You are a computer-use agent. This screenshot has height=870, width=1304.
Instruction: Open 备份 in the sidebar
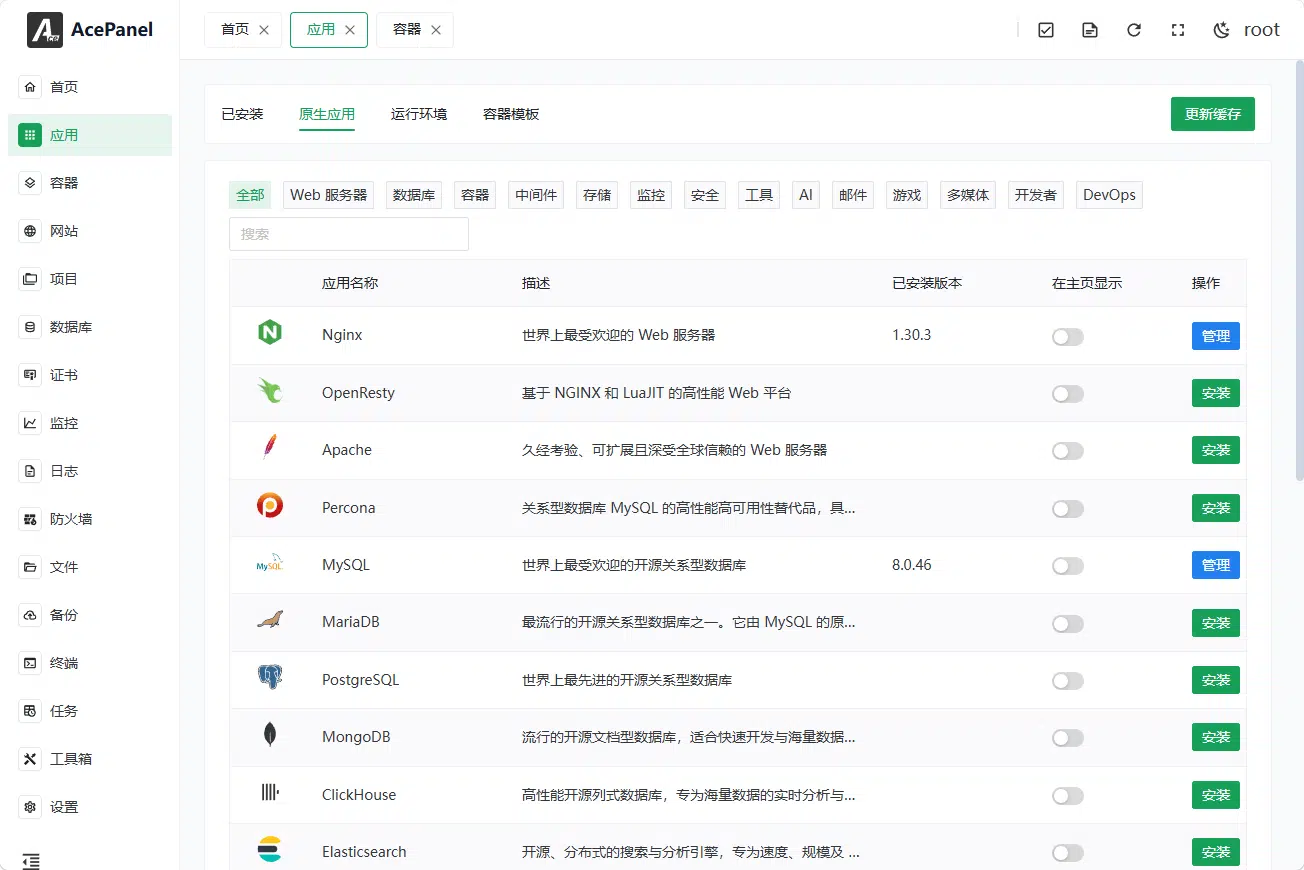(90, 615)
